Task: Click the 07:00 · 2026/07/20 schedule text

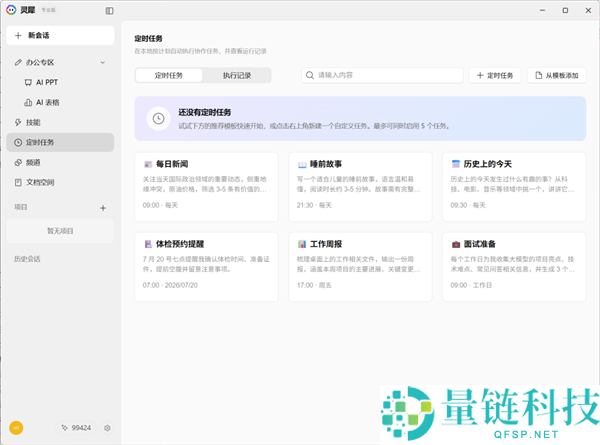Action: tap(170, 285)
